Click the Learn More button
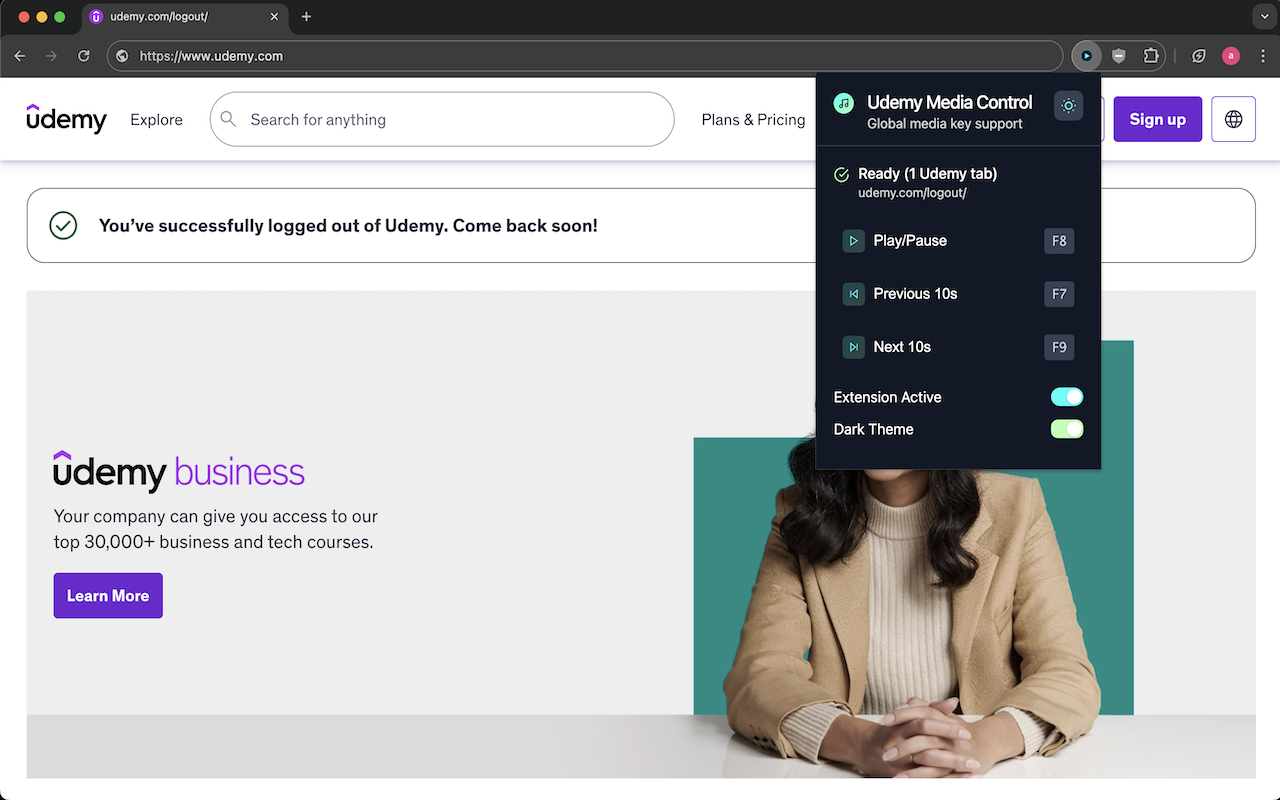This screenshot has width=1280, height=800. [108, 595]
